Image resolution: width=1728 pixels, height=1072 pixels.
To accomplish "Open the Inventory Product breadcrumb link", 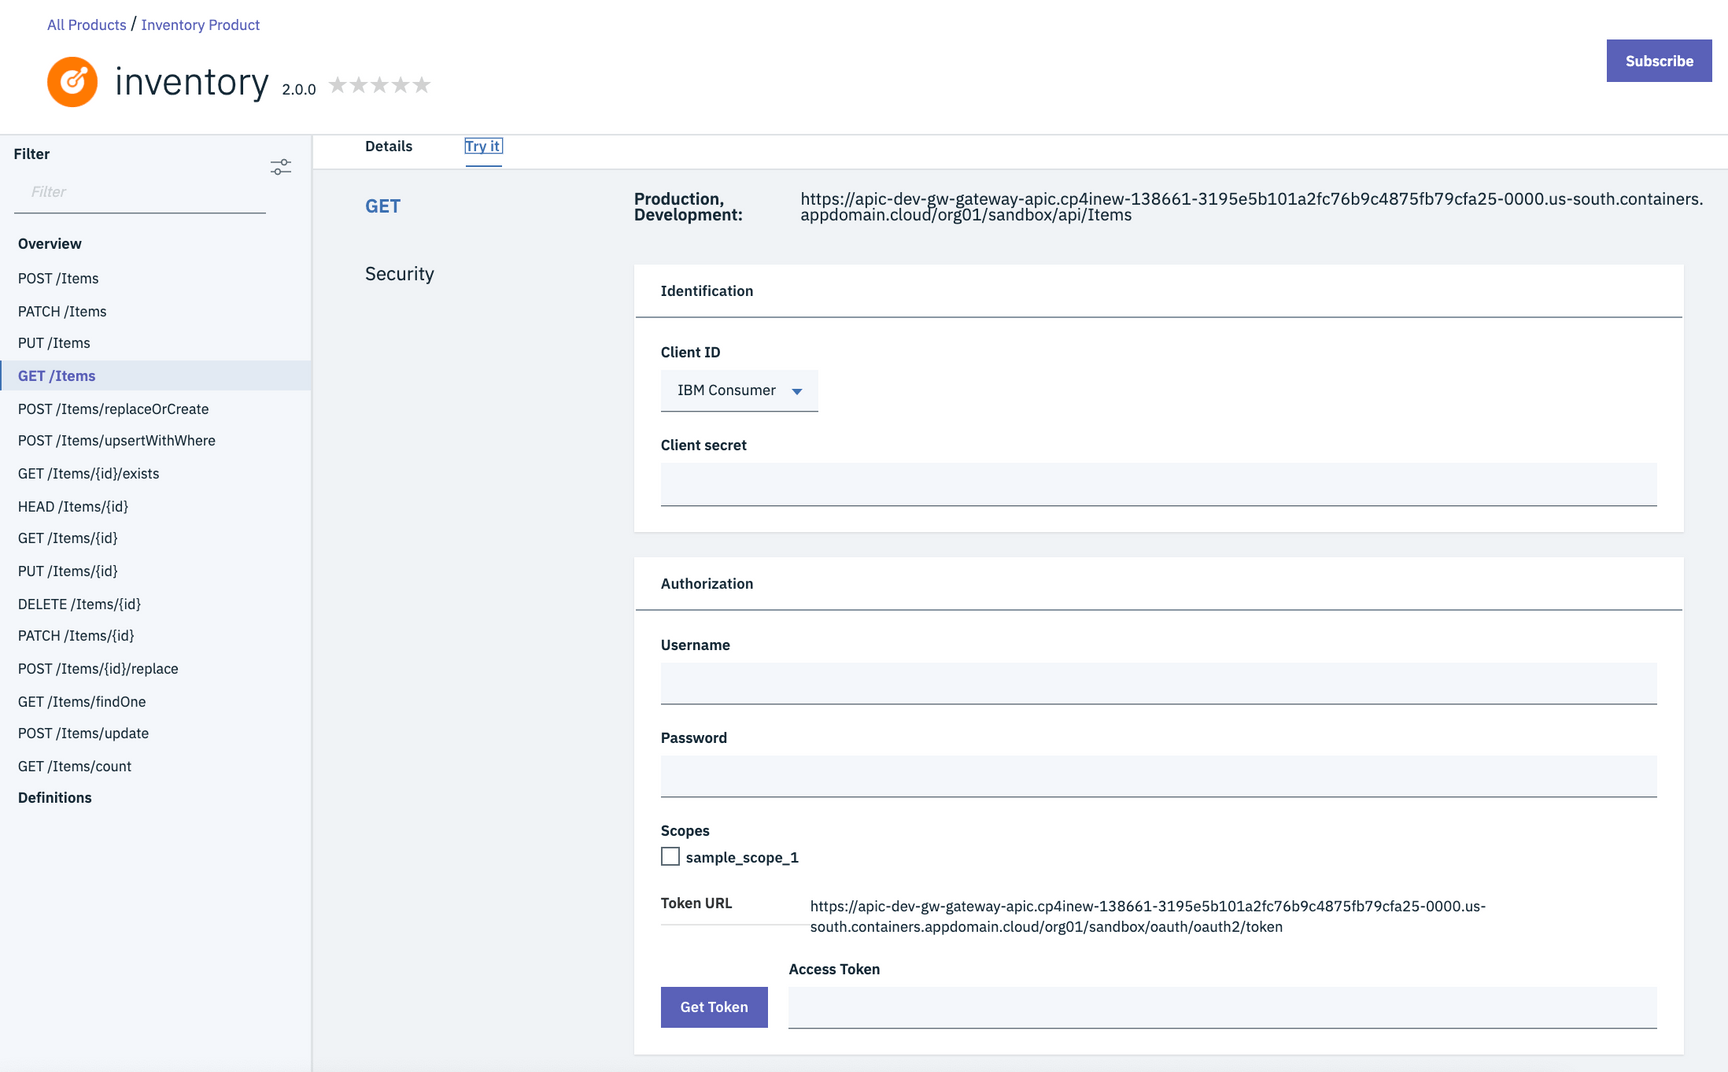I will coord(200,24).
